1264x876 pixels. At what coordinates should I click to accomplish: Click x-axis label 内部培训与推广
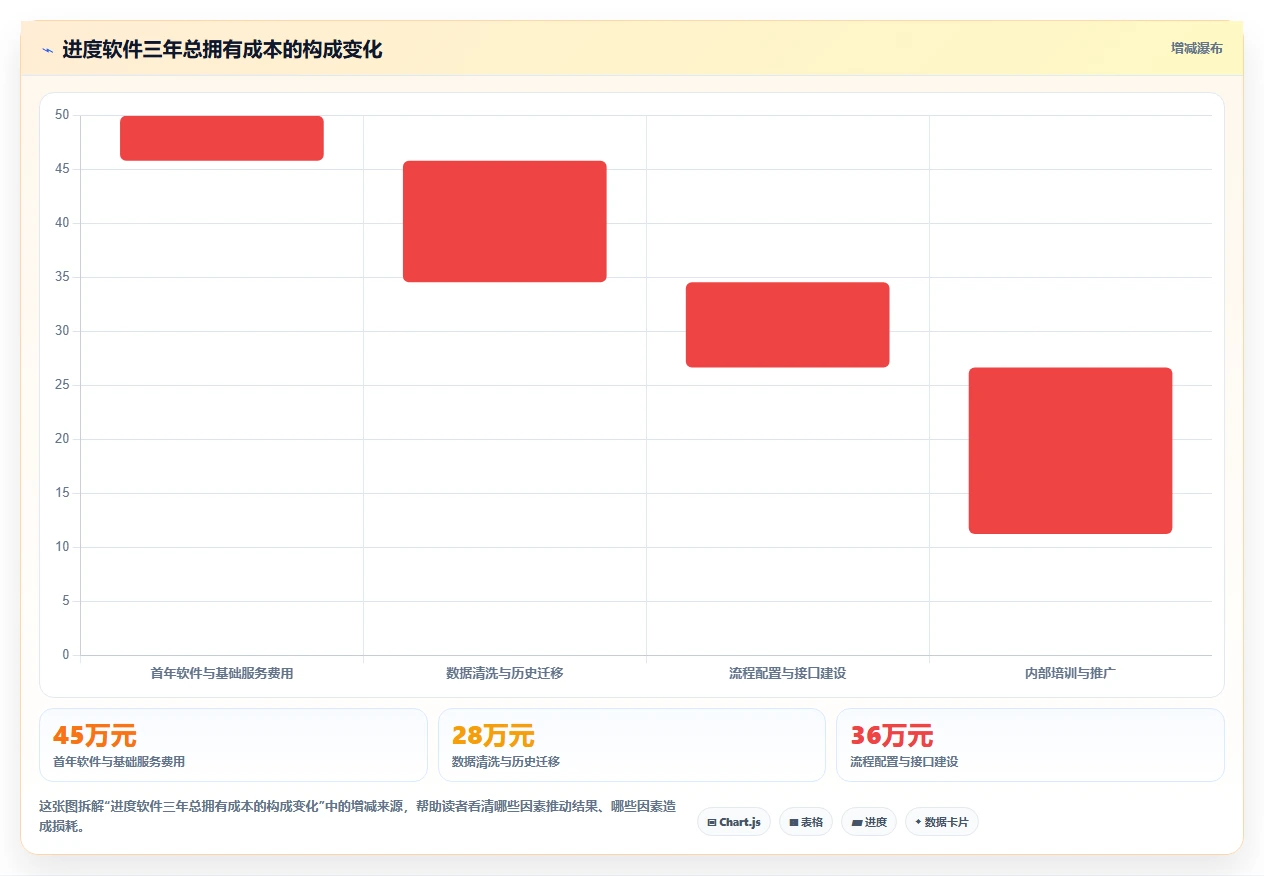click(1070, 673)
